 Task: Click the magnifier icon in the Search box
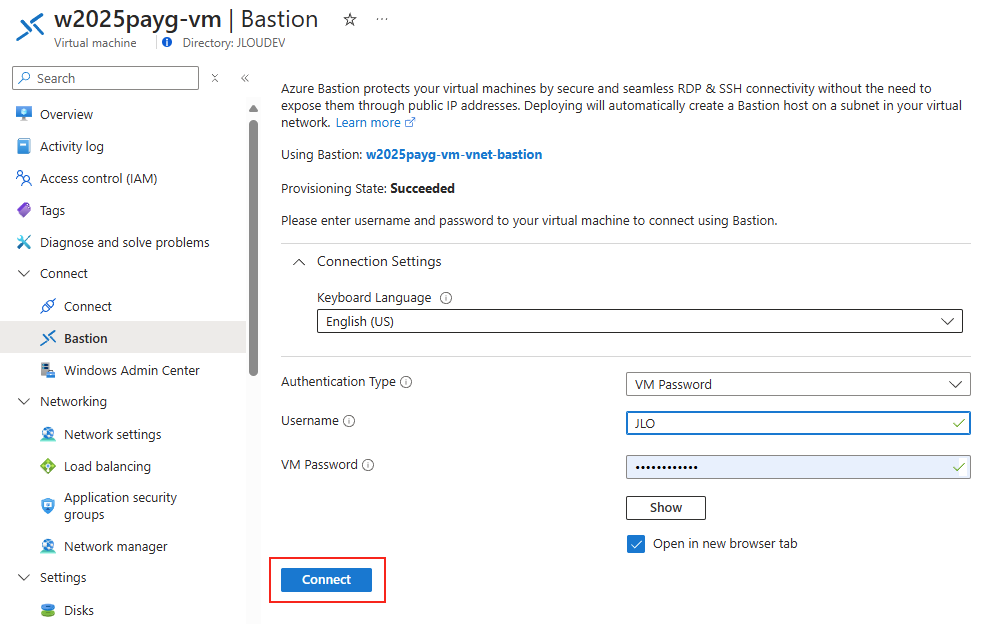pos(25,78)
